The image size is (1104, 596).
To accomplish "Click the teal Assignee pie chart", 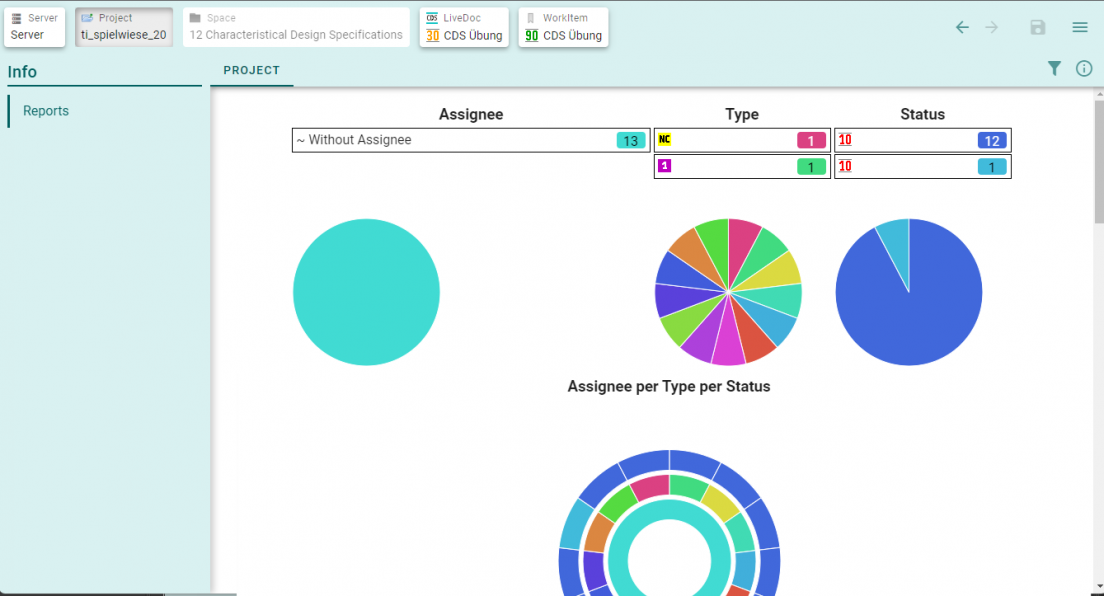I will click(366, 292).
